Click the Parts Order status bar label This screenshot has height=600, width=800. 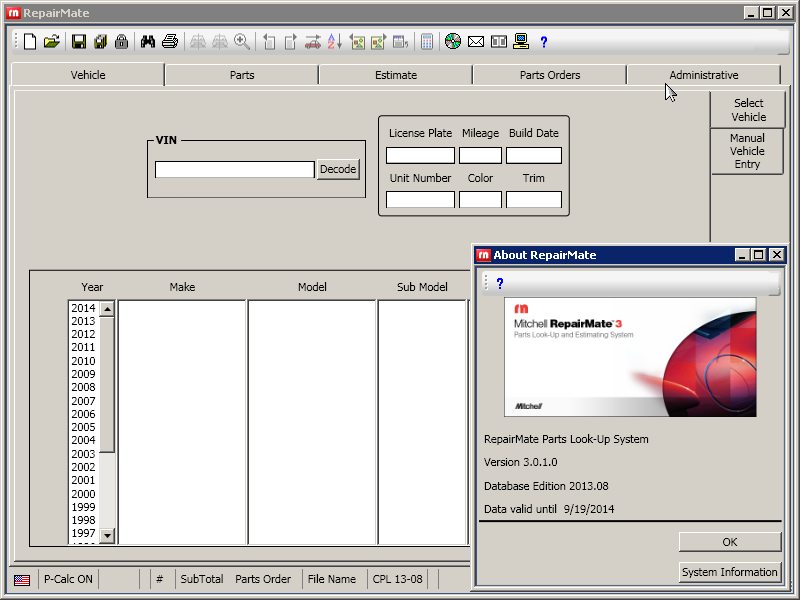click(x=263, y=580)
